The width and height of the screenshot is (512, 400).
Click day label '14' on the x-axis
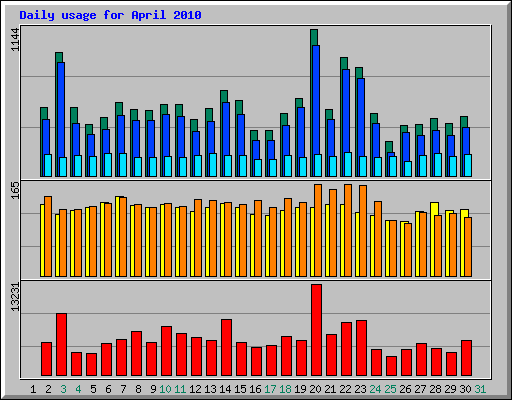(x=225, y=389)
